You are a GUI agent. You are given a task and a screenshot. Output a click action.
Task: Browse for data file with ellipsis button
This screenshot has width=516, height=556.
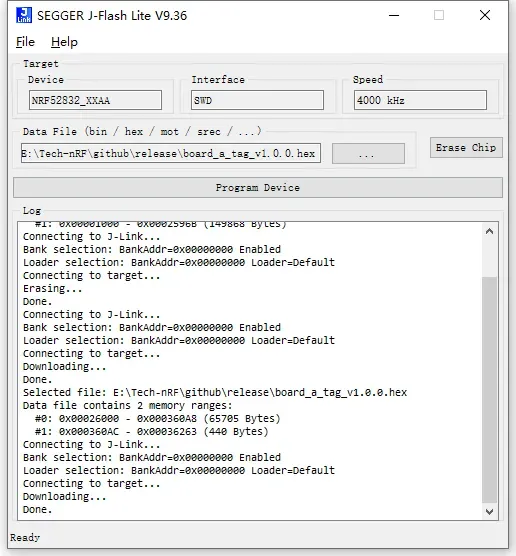click(368, 154)
